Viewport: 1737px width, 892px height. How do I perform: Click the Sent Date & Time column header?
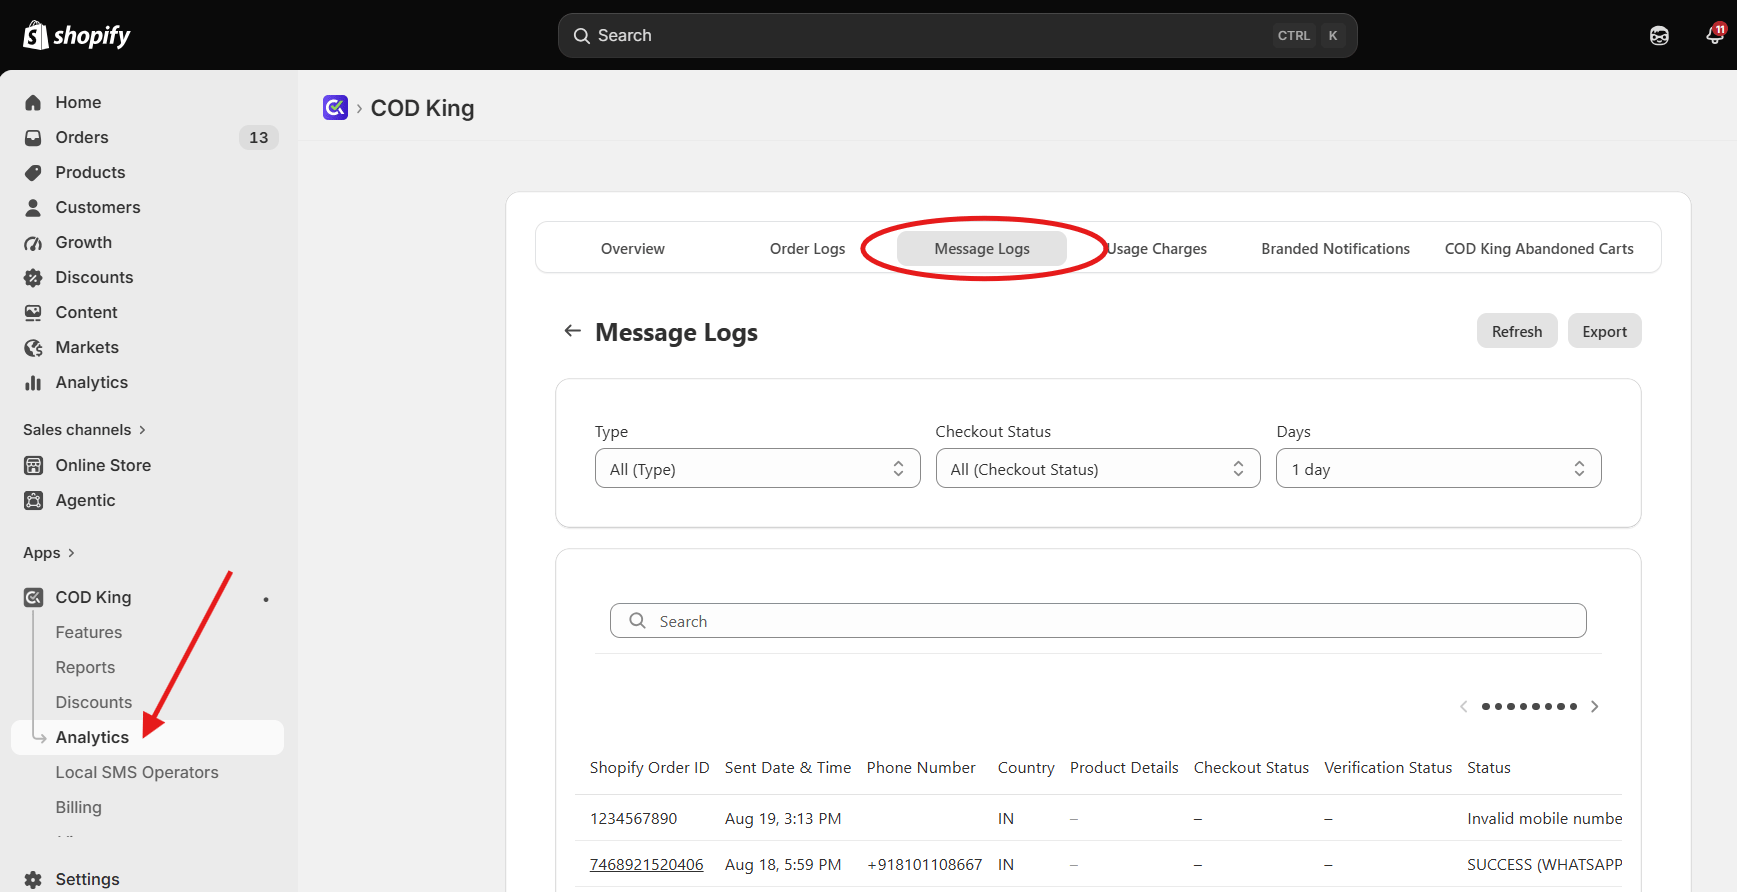point(788,767)
